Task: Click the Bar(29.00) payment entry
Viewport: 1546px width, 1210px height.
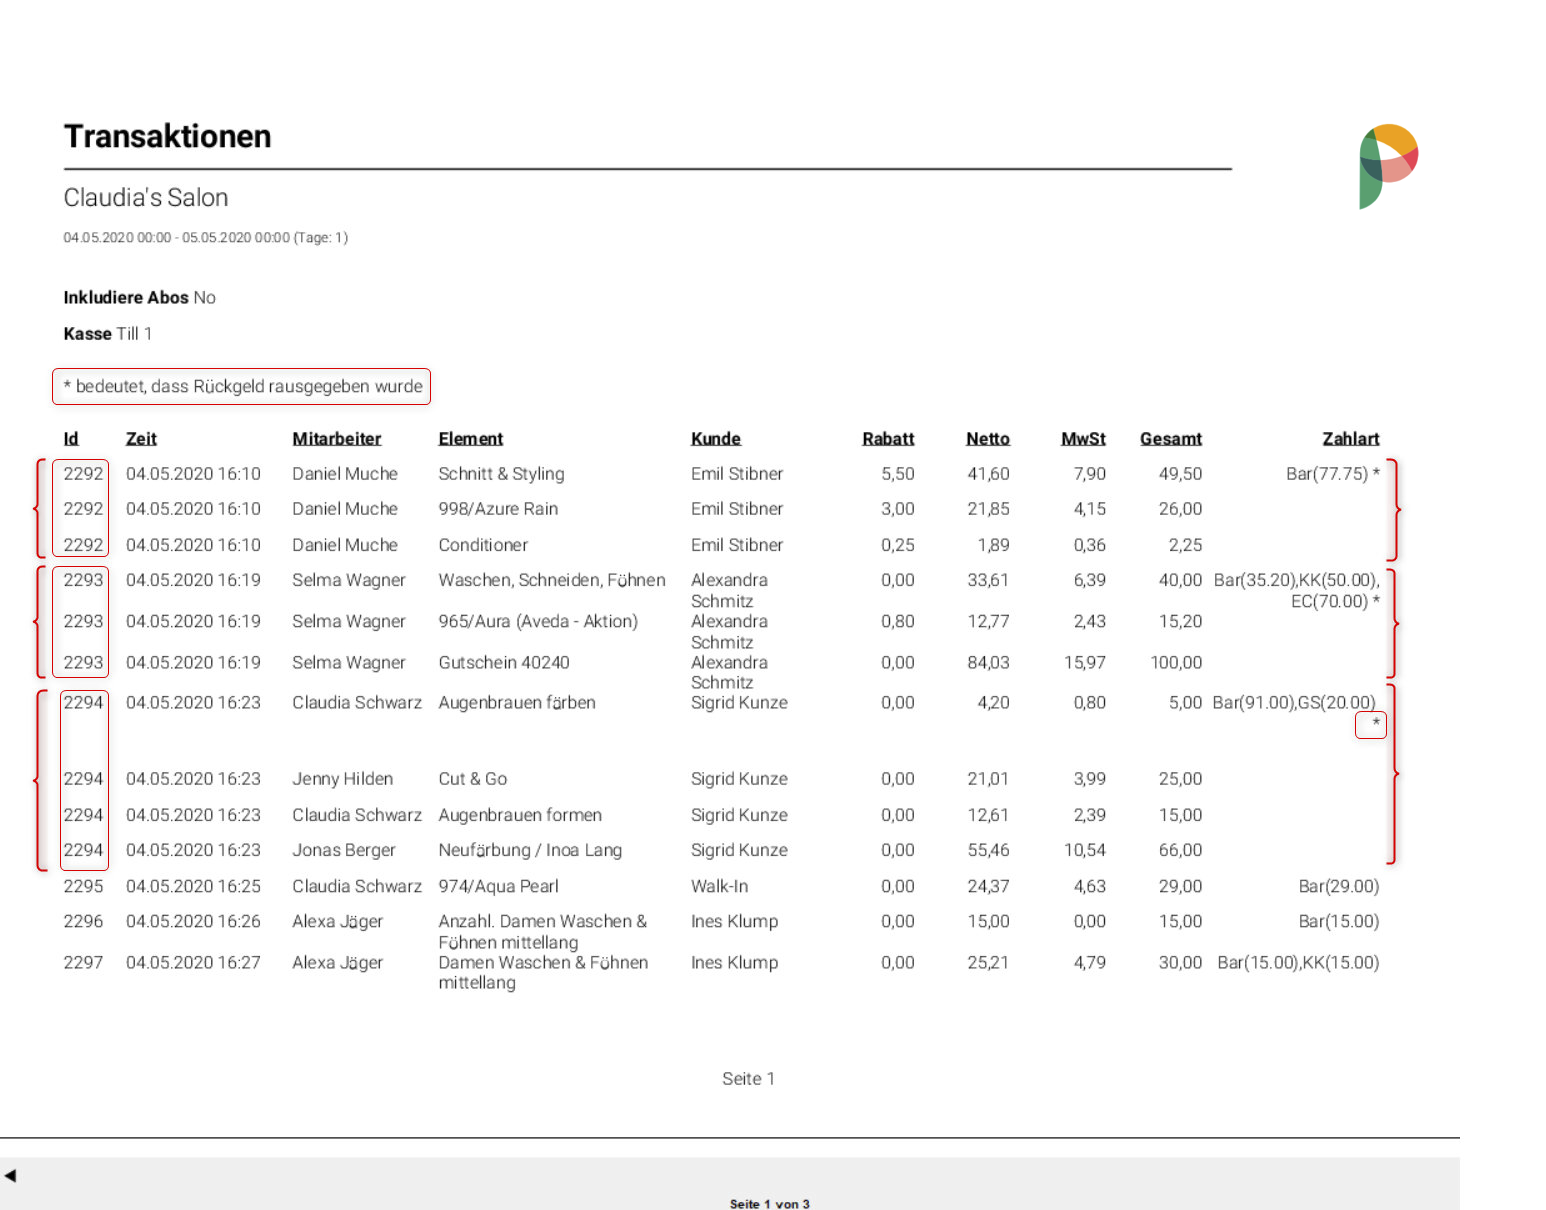Action: (1339, 886)
